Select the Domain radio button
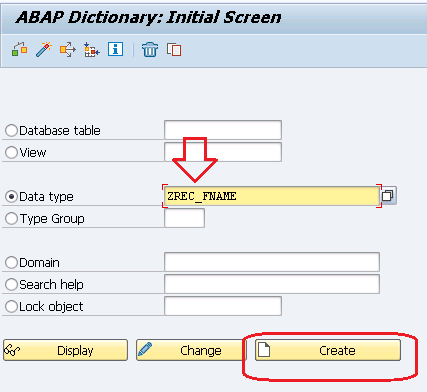The height and width of the screenshot is (392, 427). tap(11, 262)
